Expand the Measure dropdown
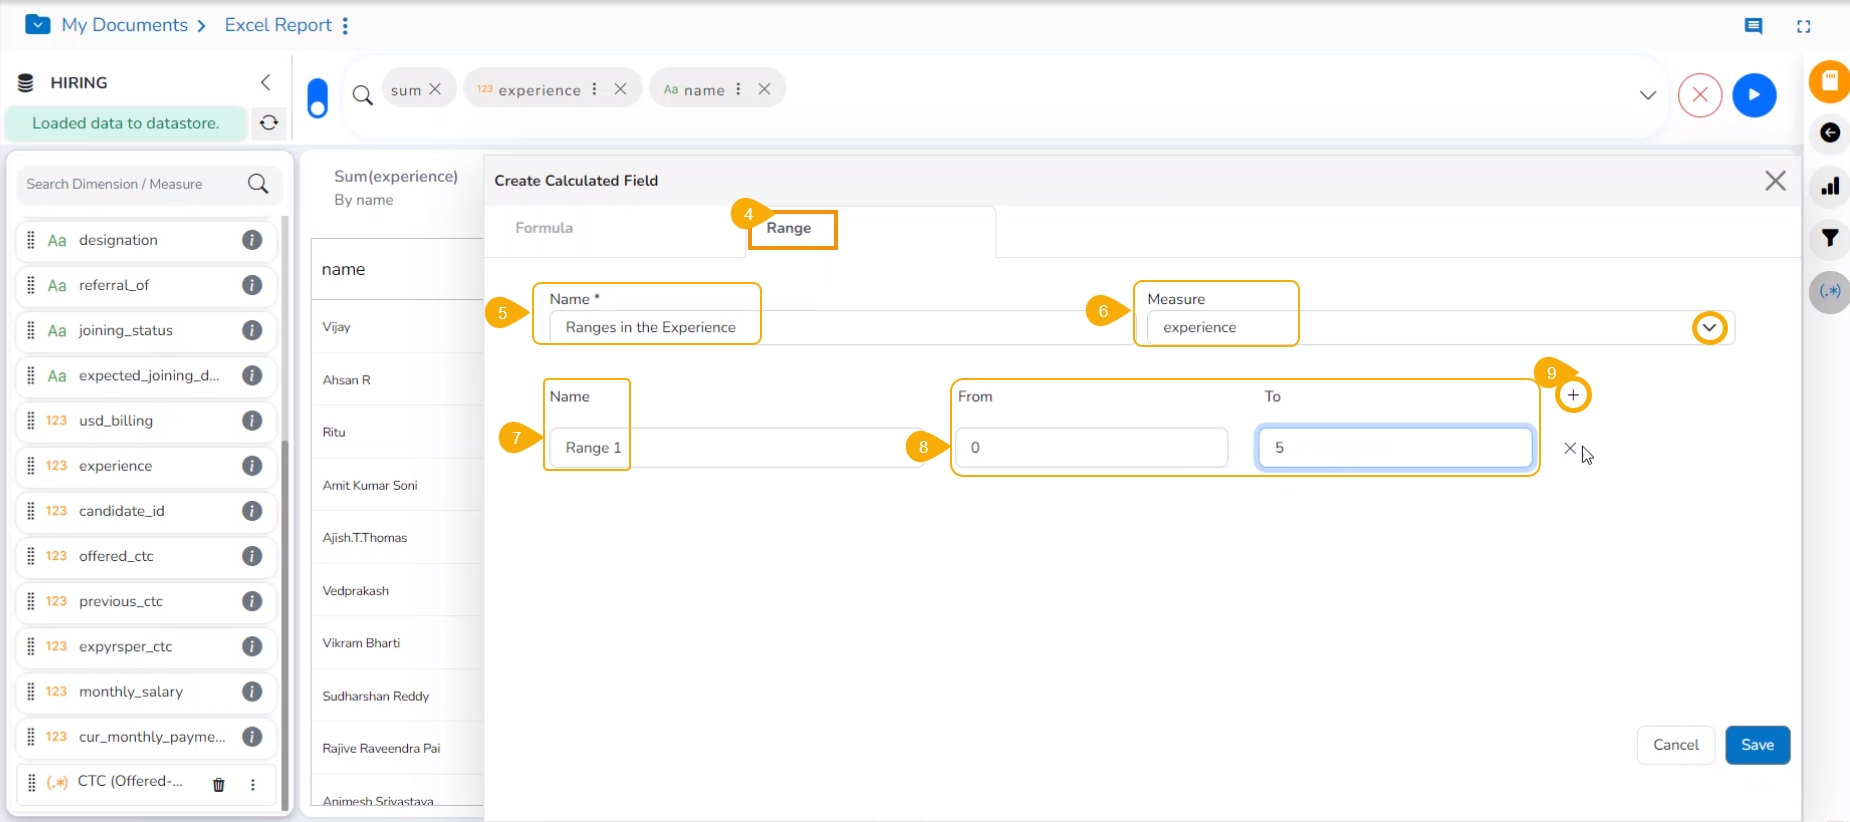Screen dimensions: 1850x822 (x=1709, y=328)
